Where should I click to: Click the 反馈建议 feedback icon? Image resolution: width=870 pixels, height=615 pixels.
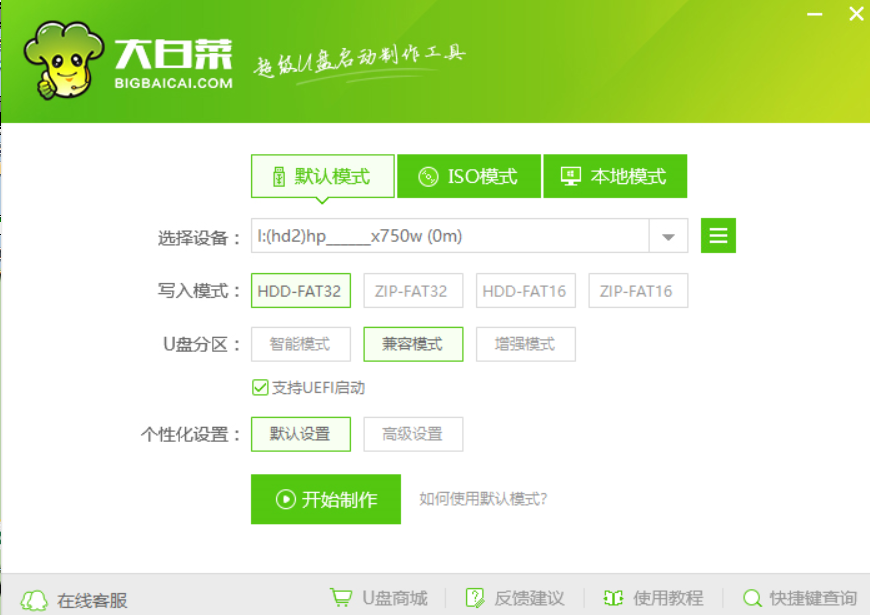(474, 598)
